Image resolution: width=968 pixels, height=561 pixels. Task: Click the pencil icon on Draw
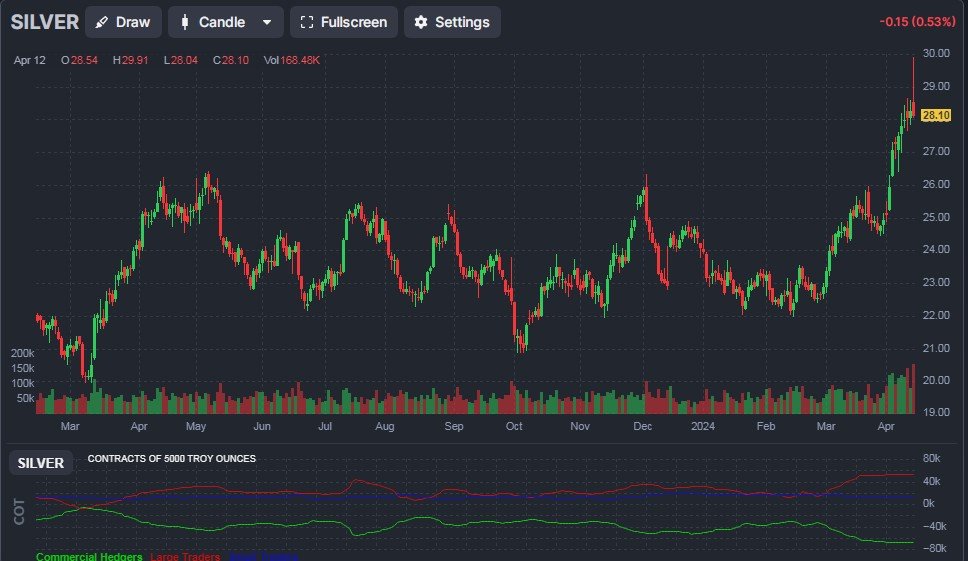click(x=102, y=22)
